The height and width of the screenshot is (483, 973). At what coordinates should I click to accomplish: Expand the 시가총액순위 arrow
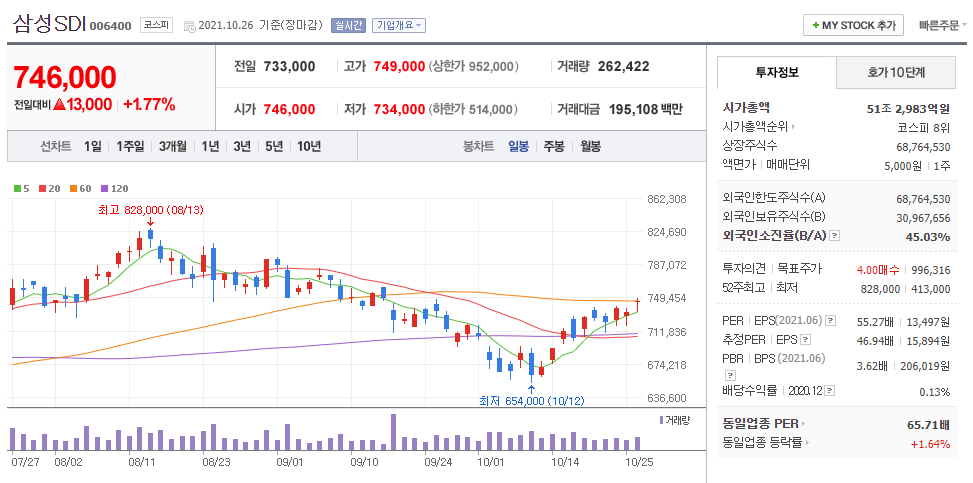click(x=793, y=127)
